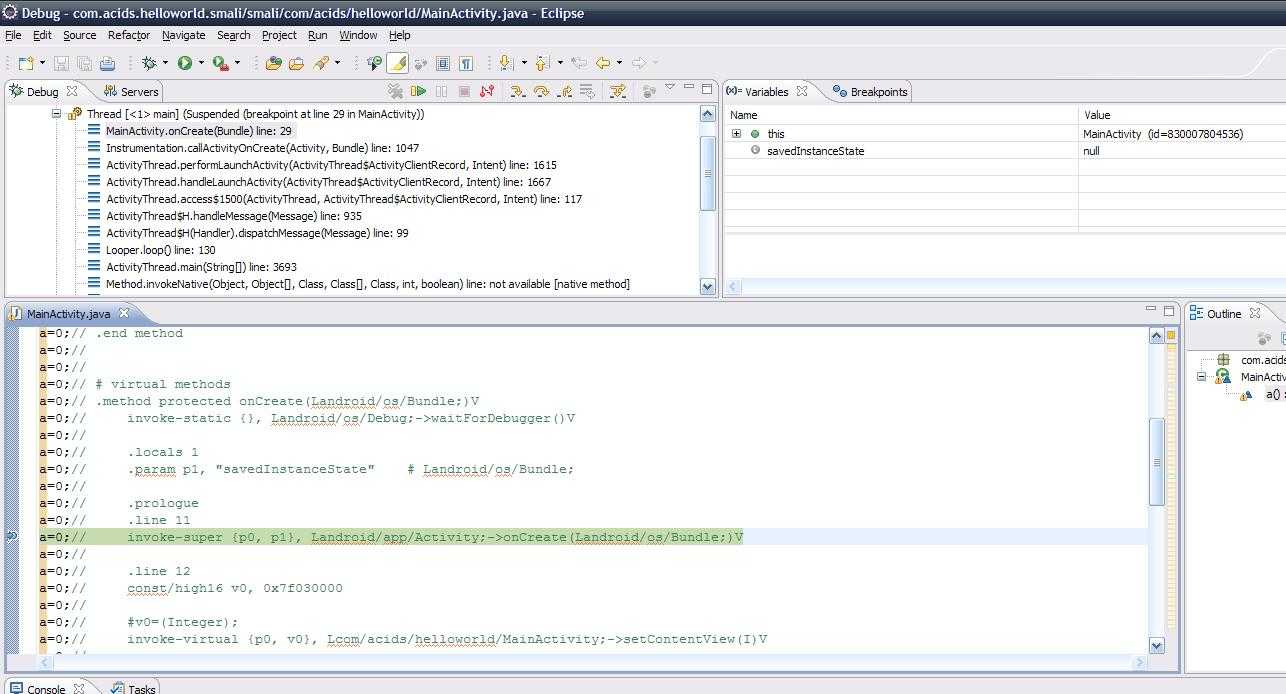Launch Debug via the bug icon
Screen dimensions: 1286x694
point(149,63)
